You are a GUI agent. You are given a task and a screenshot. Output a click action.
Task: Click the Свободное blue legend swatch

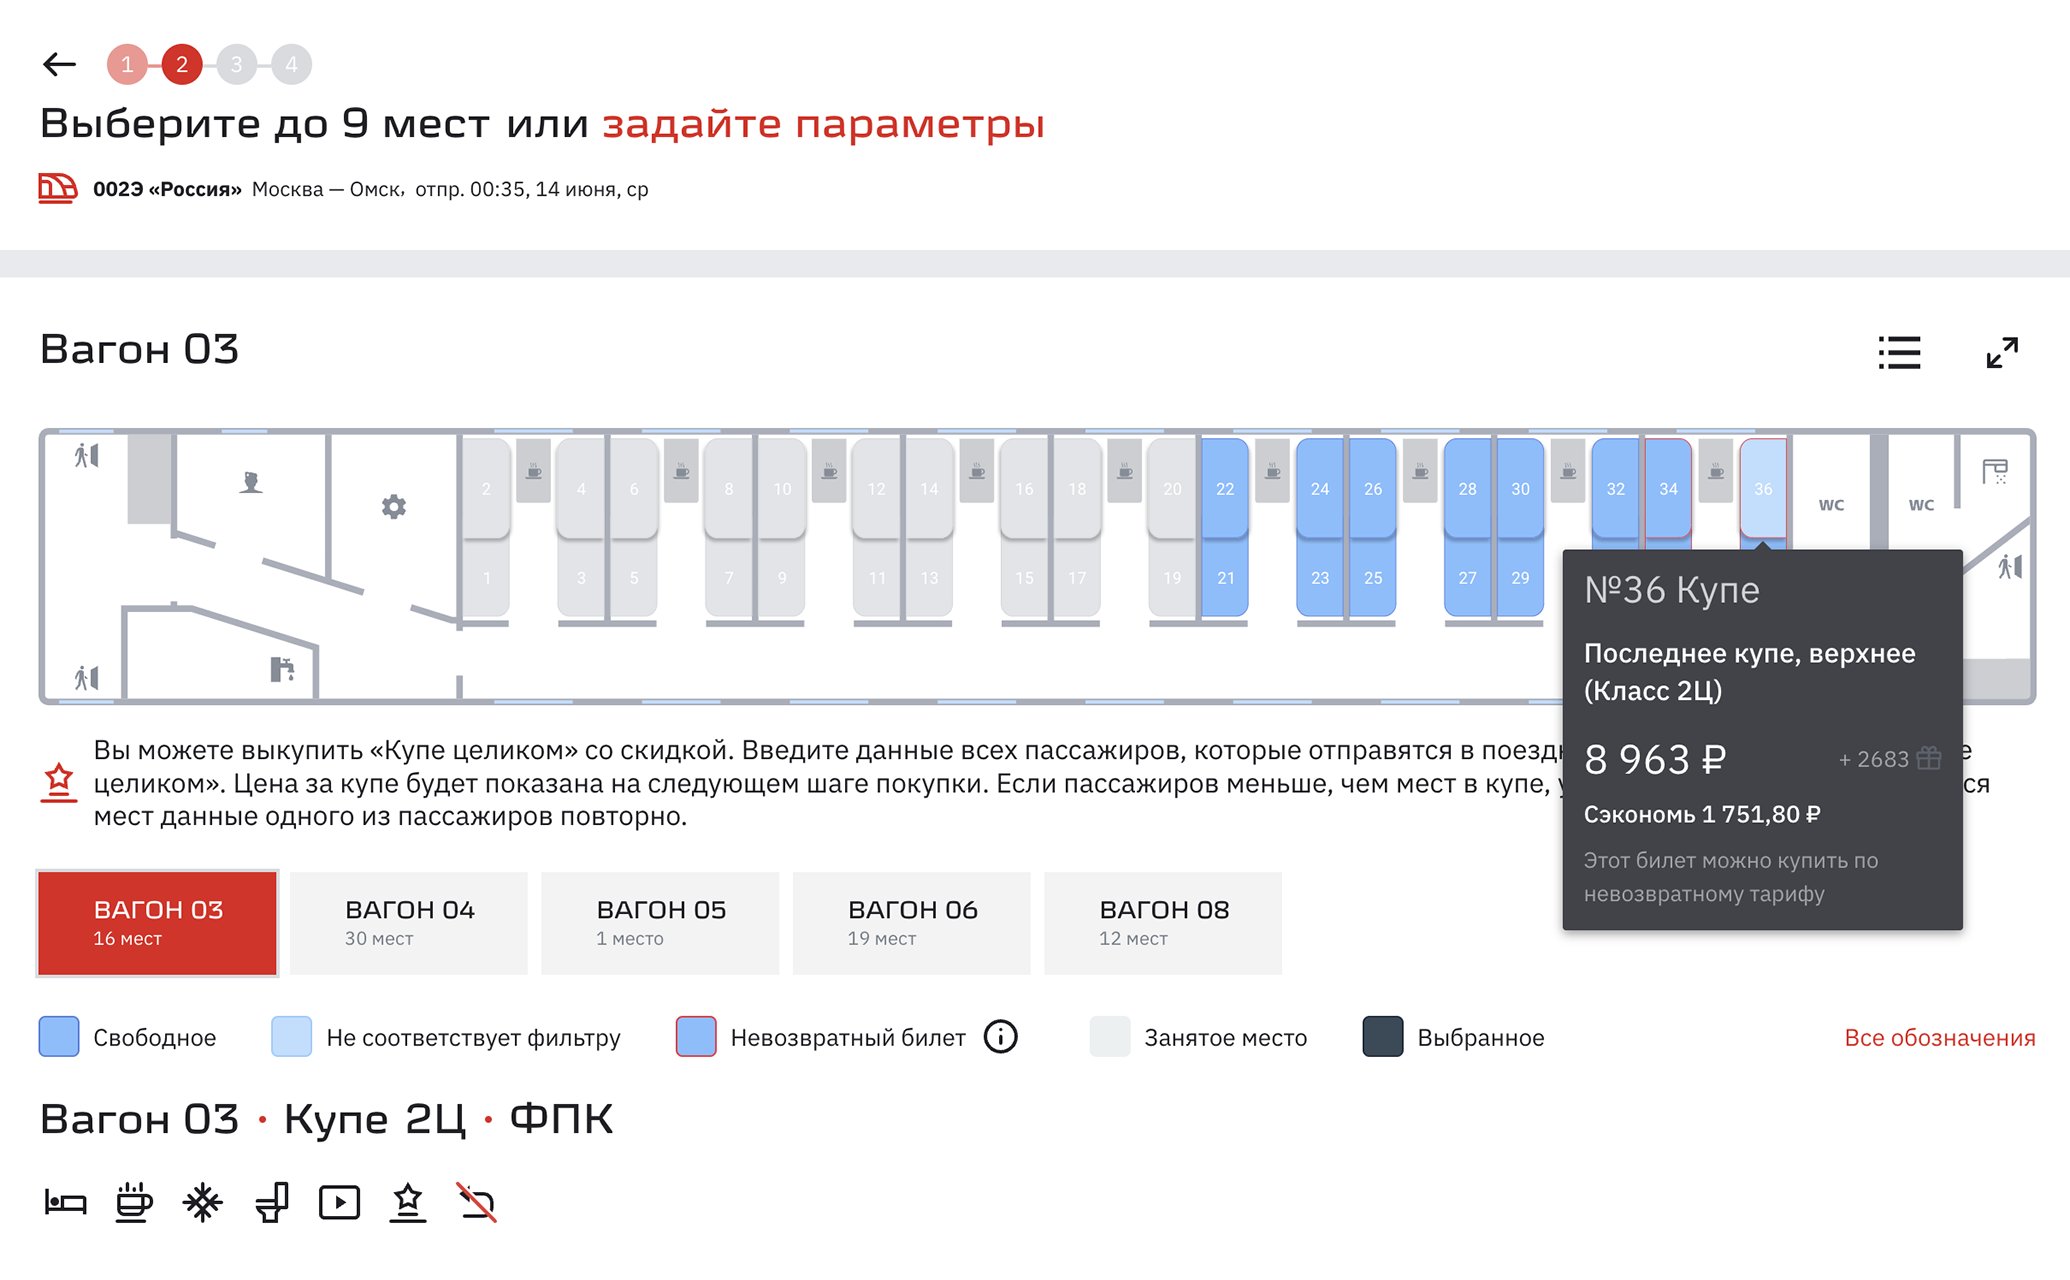59,1037
